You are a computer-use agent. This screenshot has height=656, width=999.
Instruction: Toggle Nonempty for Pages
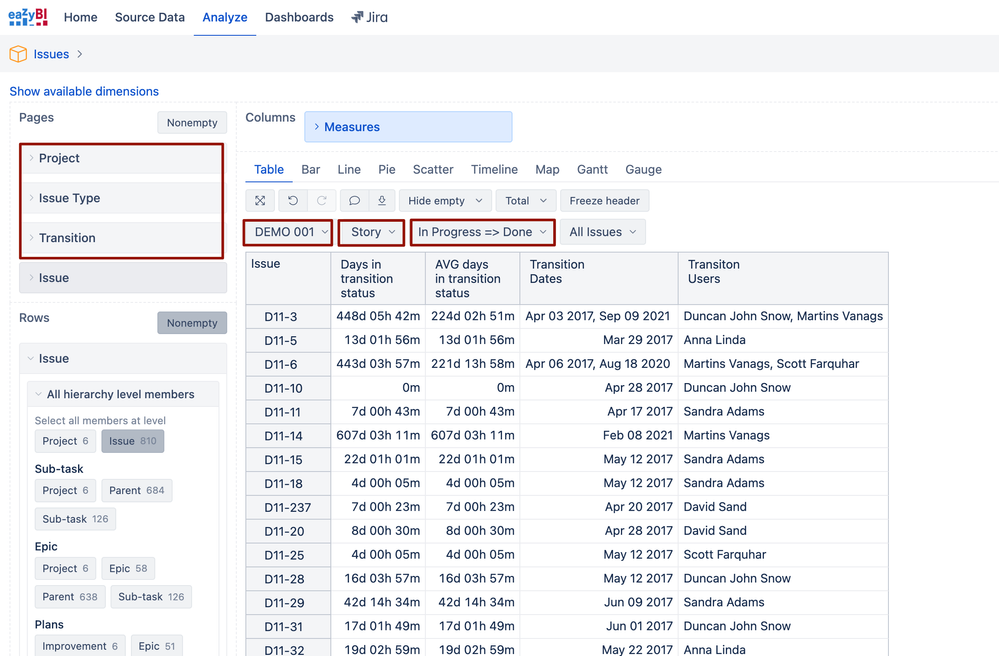(x=192, y=123)
